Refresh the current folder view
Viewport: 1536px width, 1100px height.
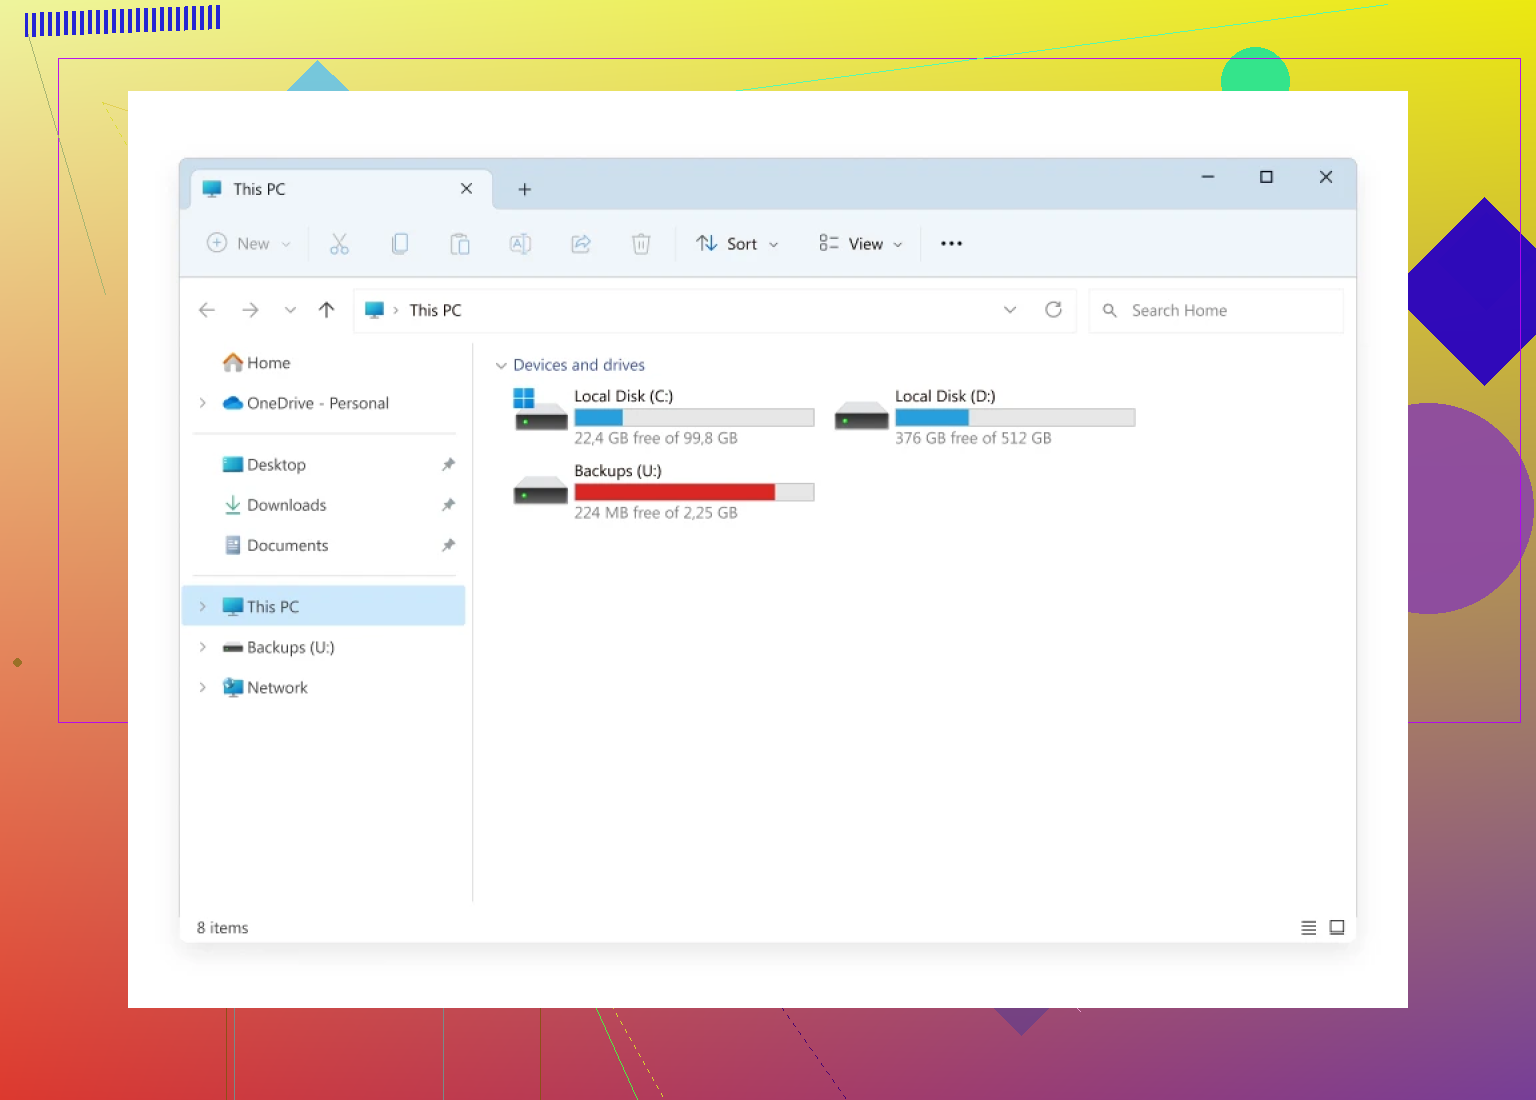[x=1053, y=310]
